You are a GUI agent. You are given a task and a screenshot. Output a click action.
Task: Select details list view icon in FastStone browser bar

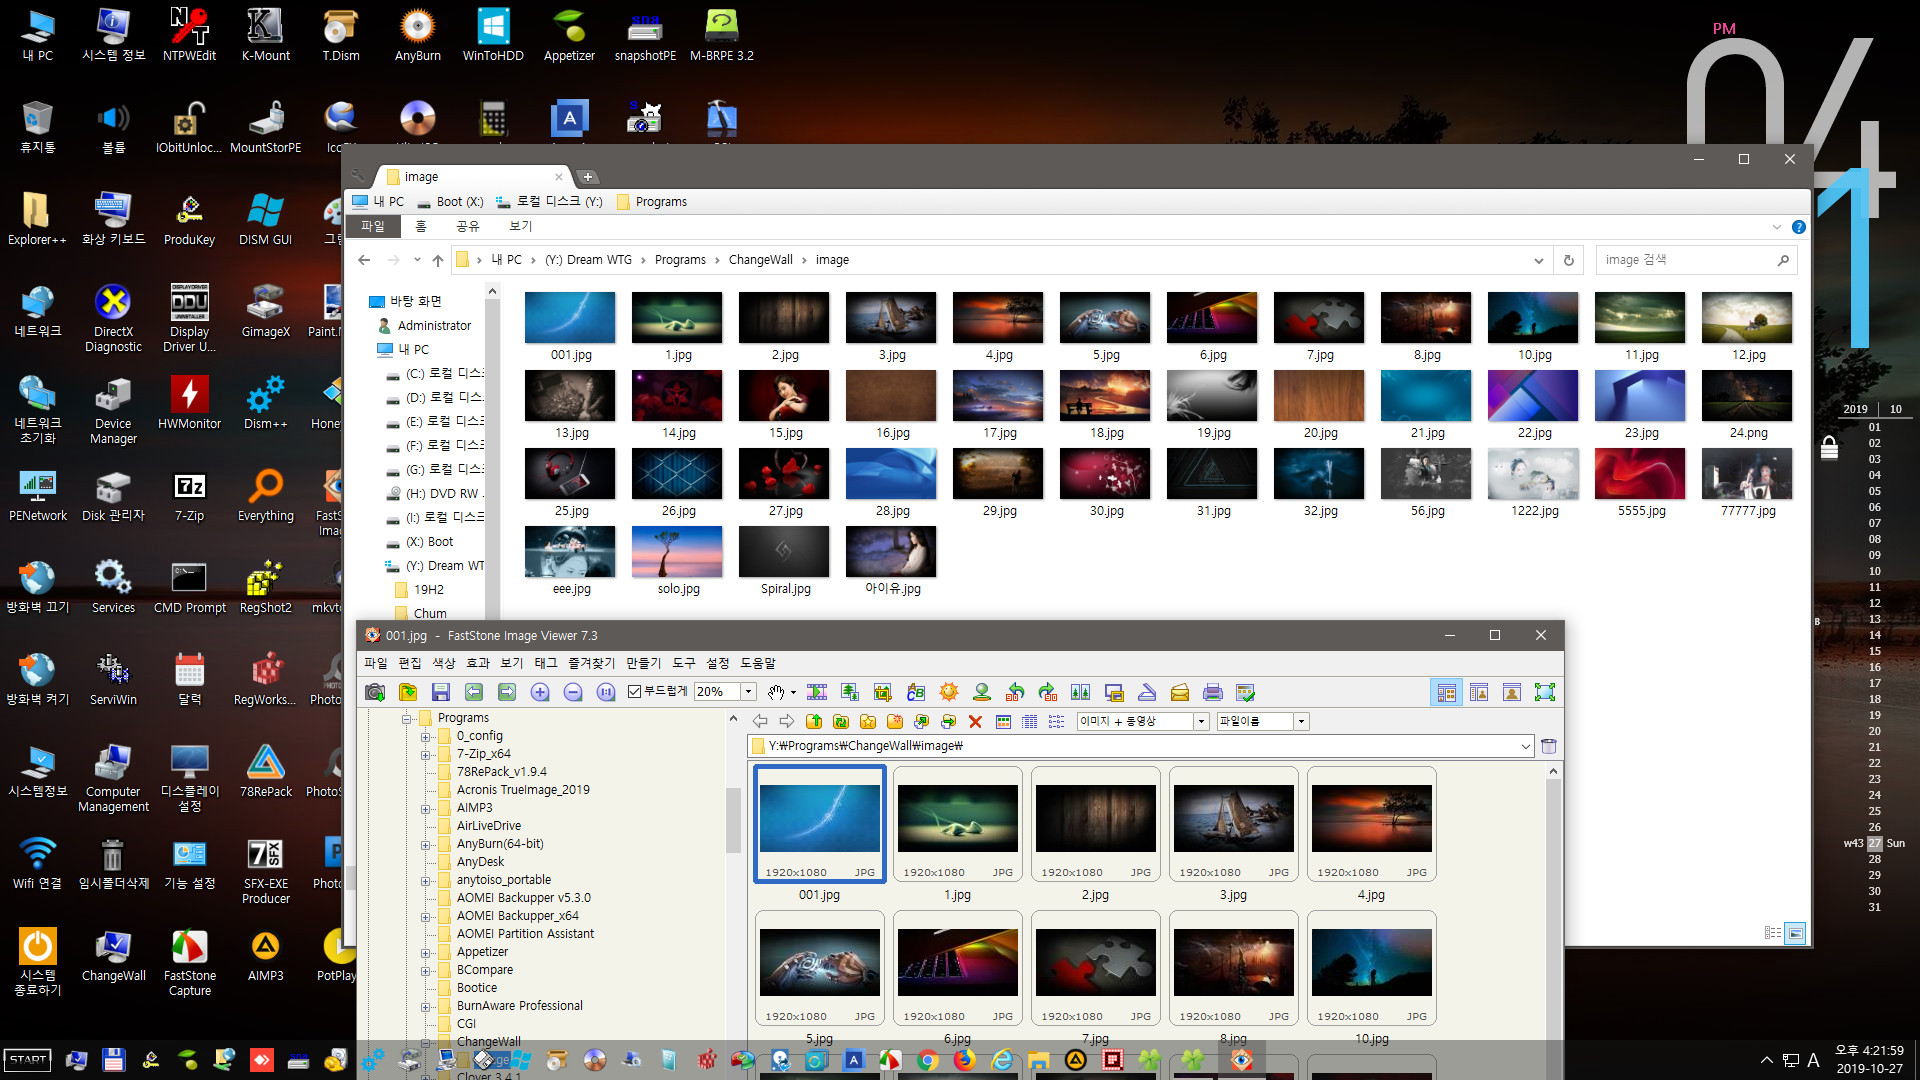pos(1029,721)
